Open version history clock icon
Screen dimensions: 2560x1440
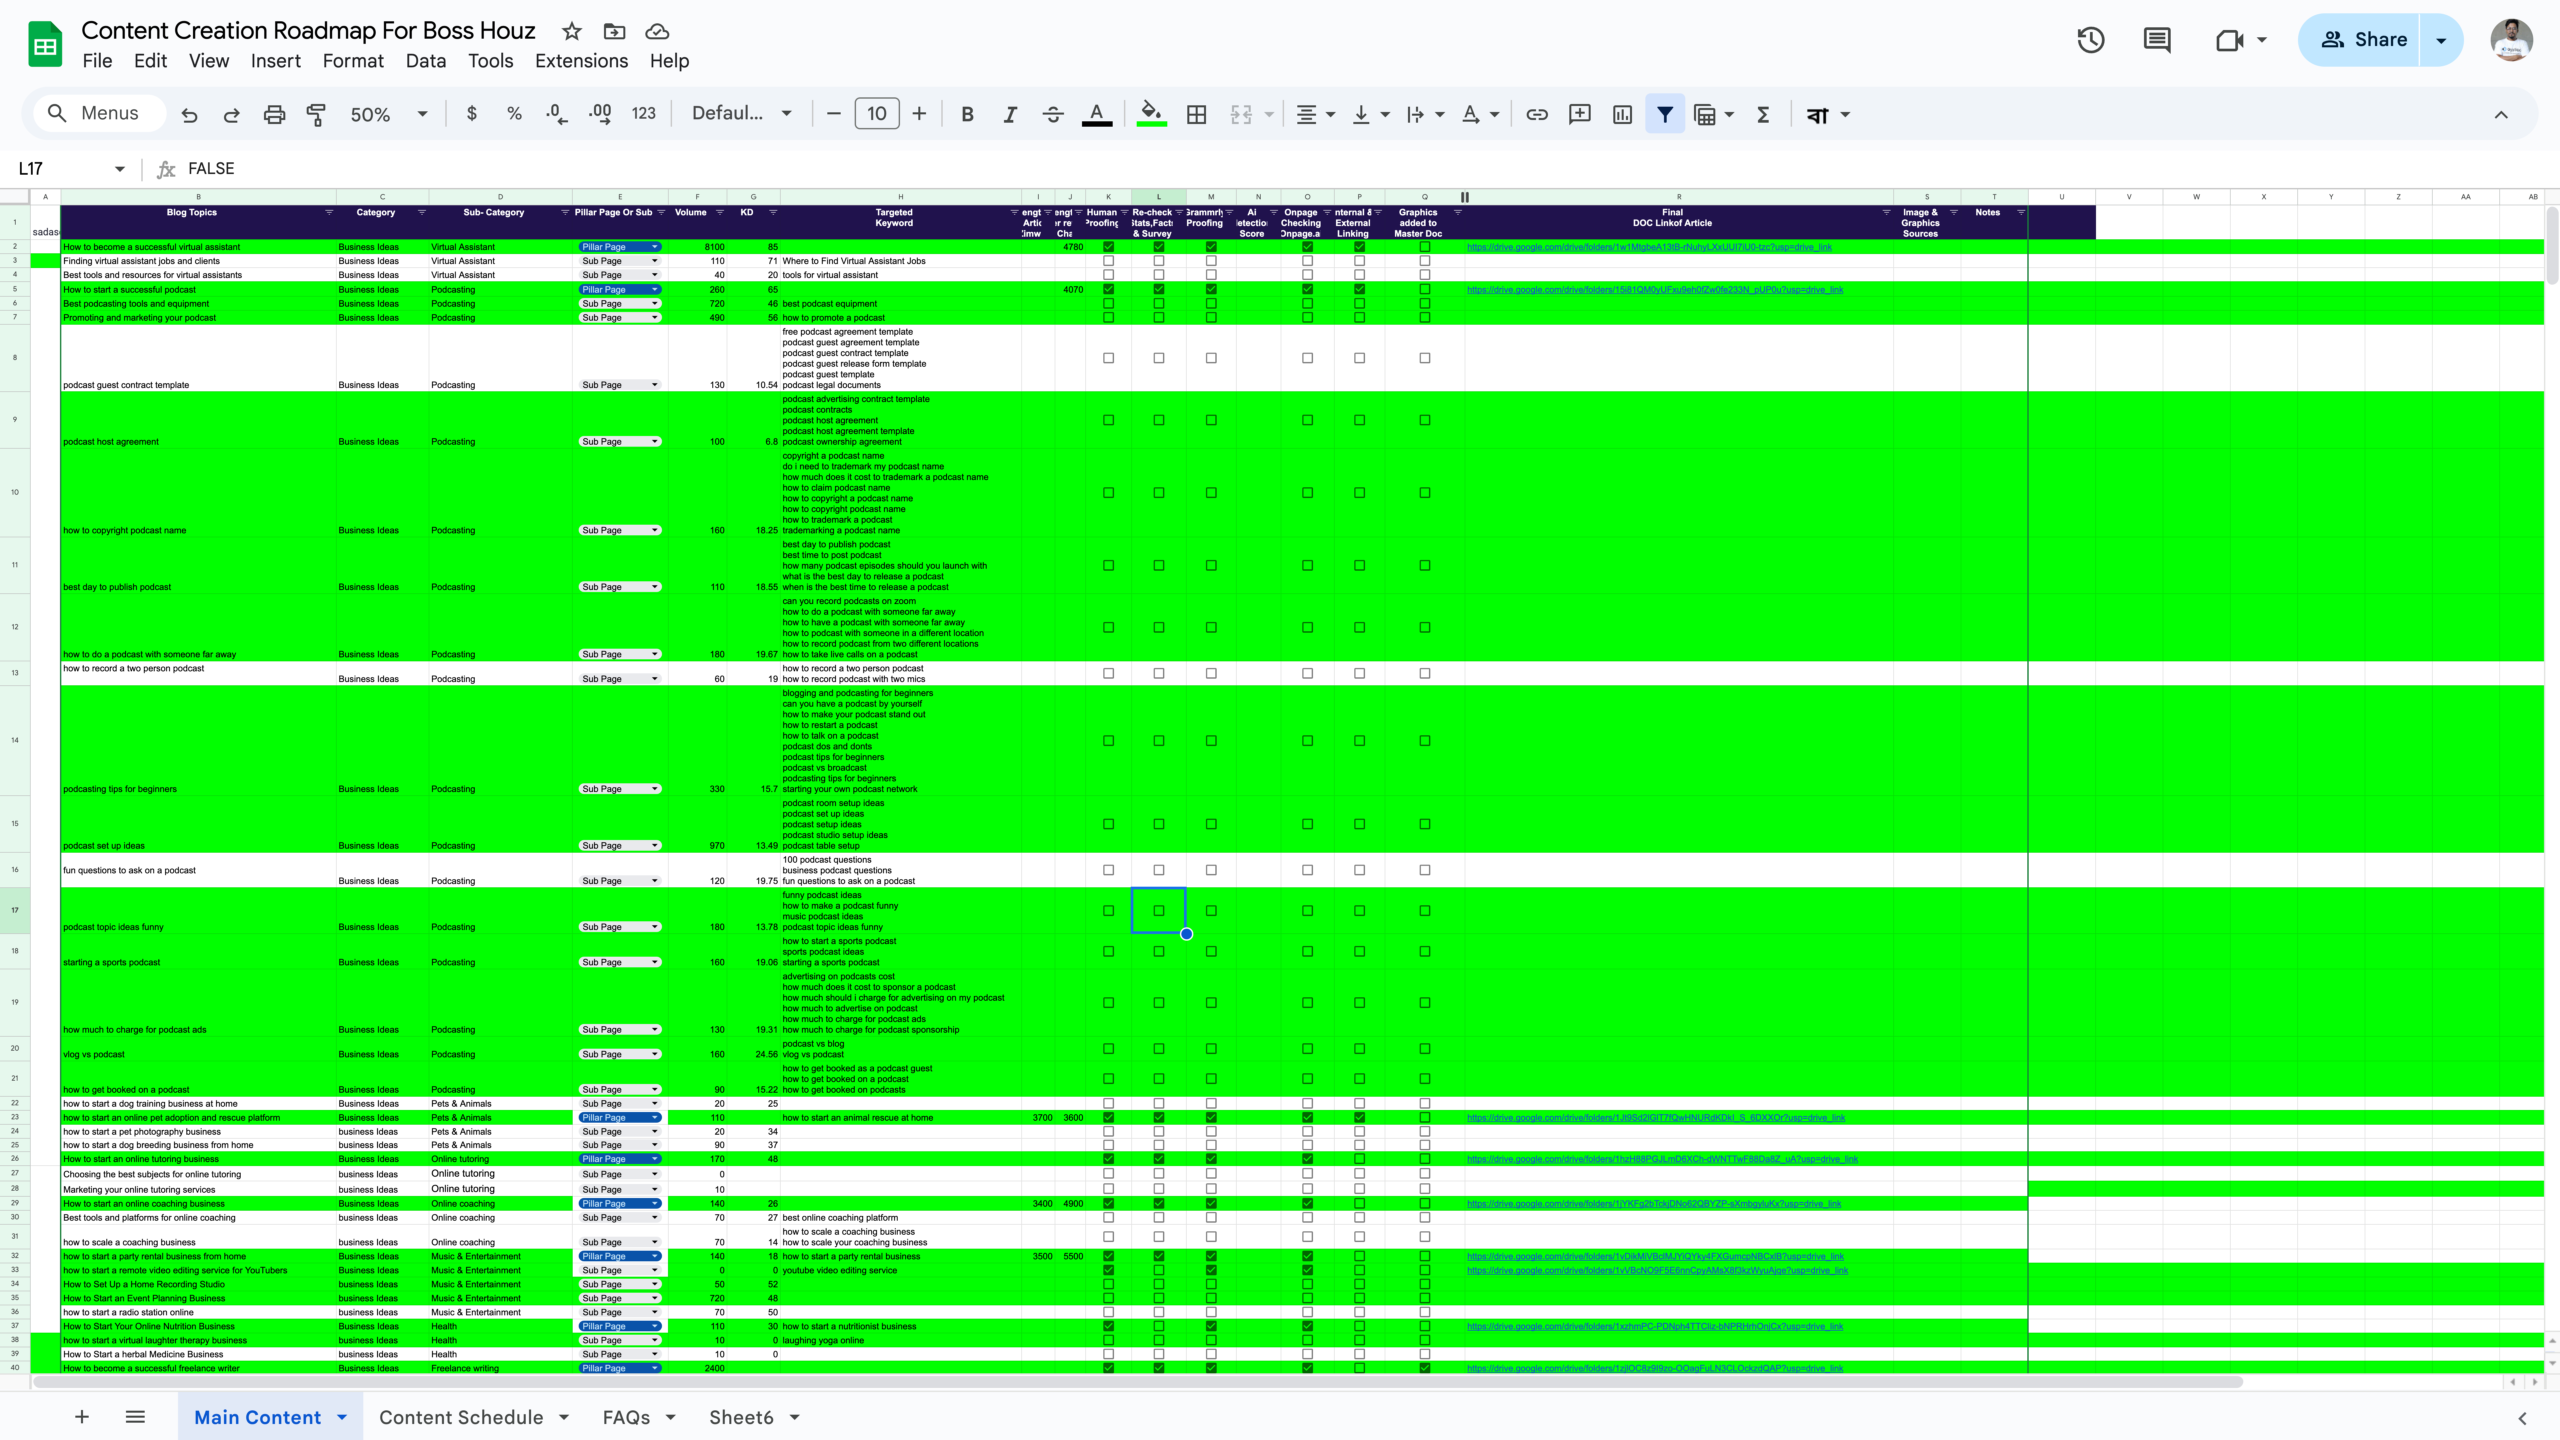(2090, 40)
